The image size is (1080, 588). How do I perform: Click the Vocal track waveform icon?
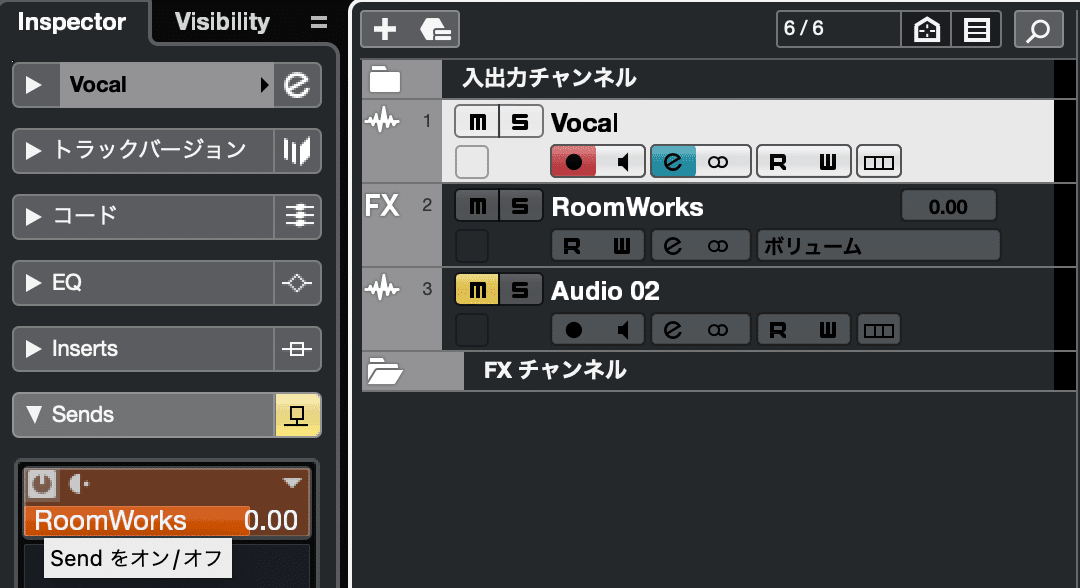(x=382, y=121)
